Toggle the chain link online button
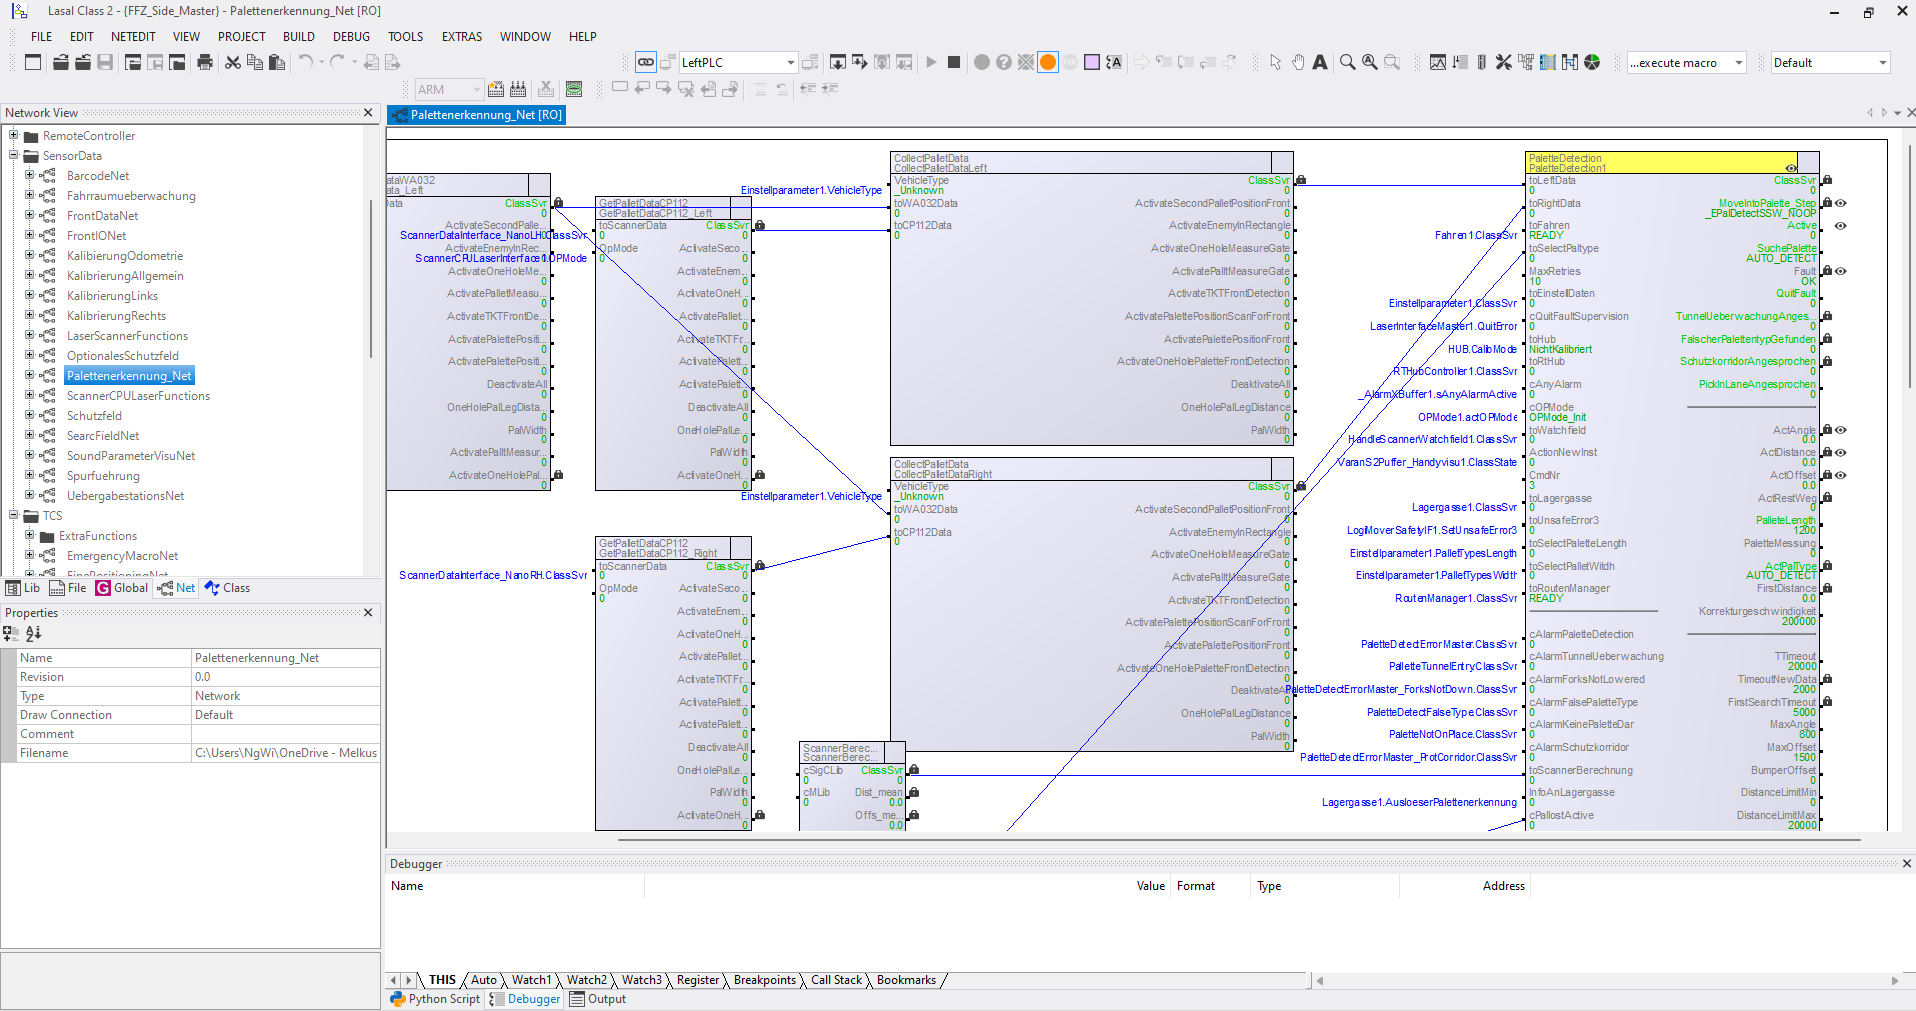Screen dimensions: 1916x1011 pos(646,62)
